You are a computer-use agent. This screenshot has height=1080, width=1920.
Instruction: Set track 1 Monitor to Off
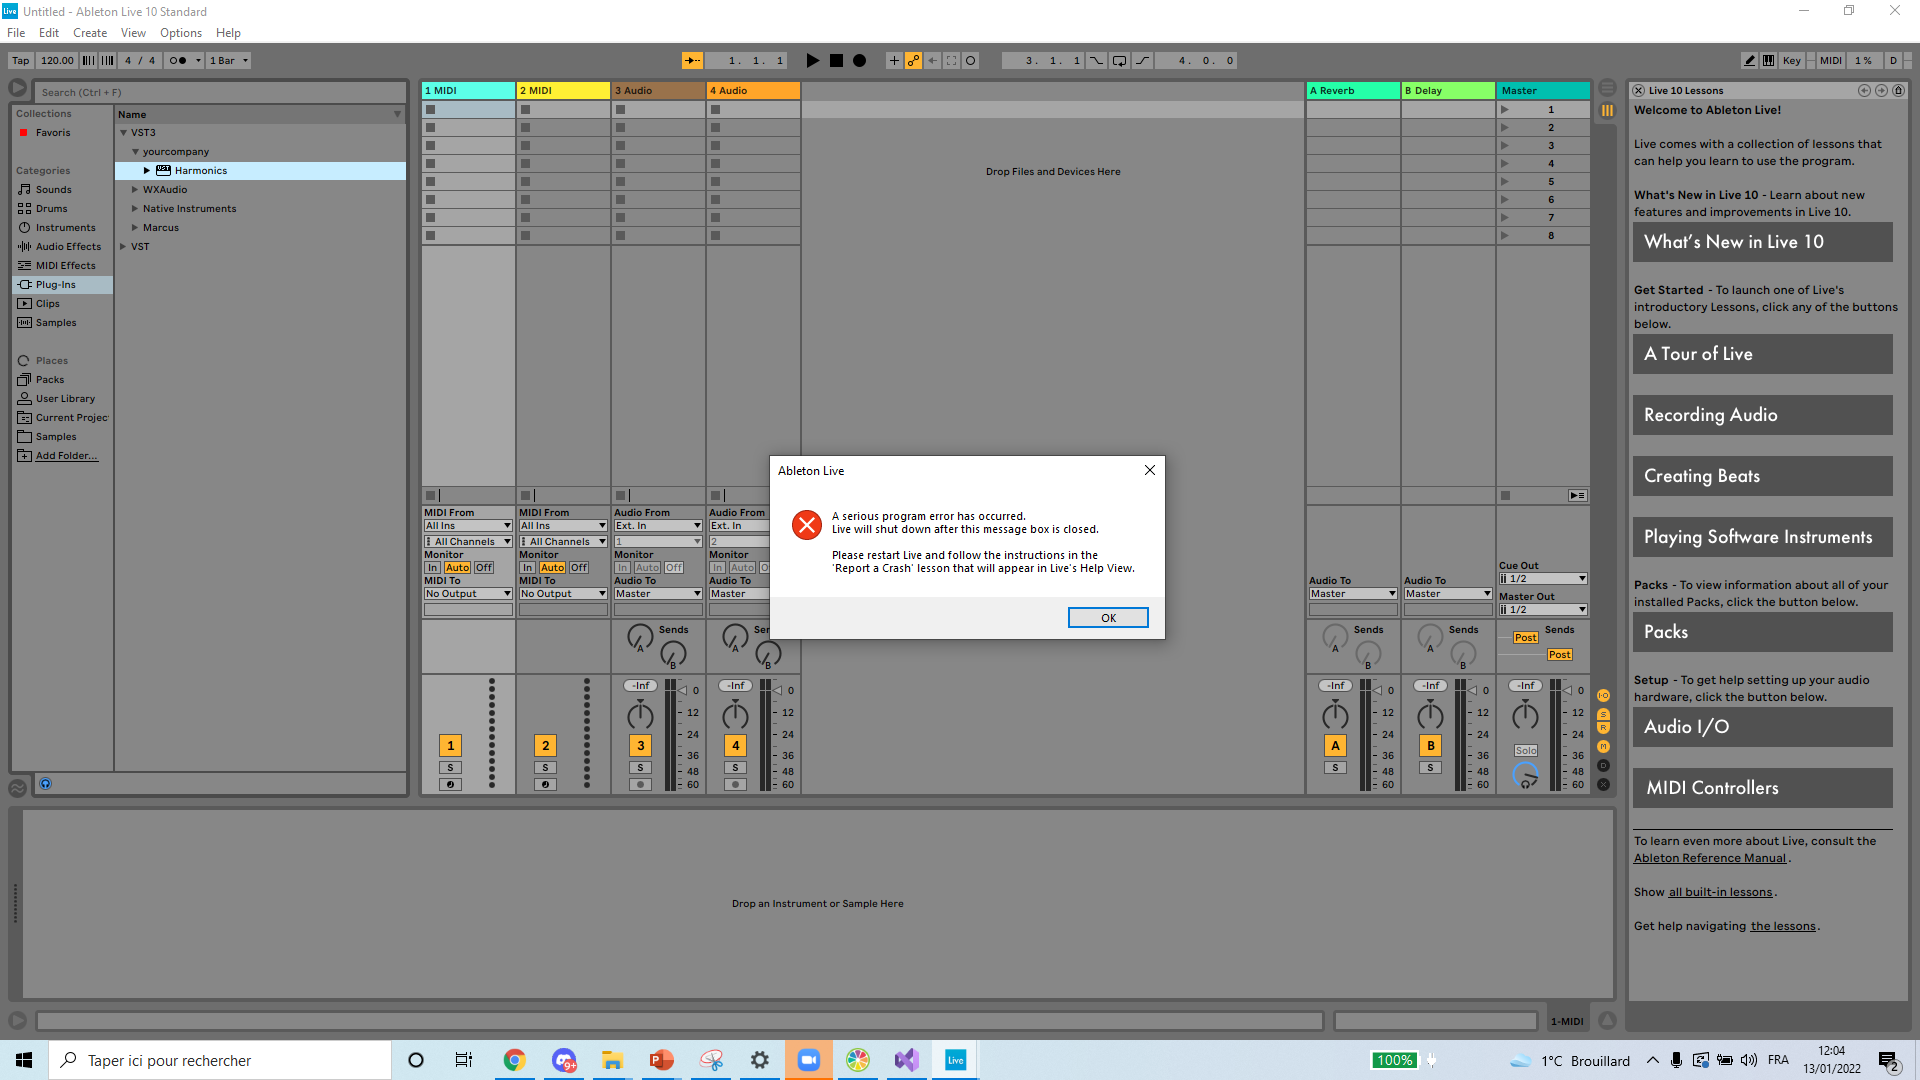[x=484, y=568]
